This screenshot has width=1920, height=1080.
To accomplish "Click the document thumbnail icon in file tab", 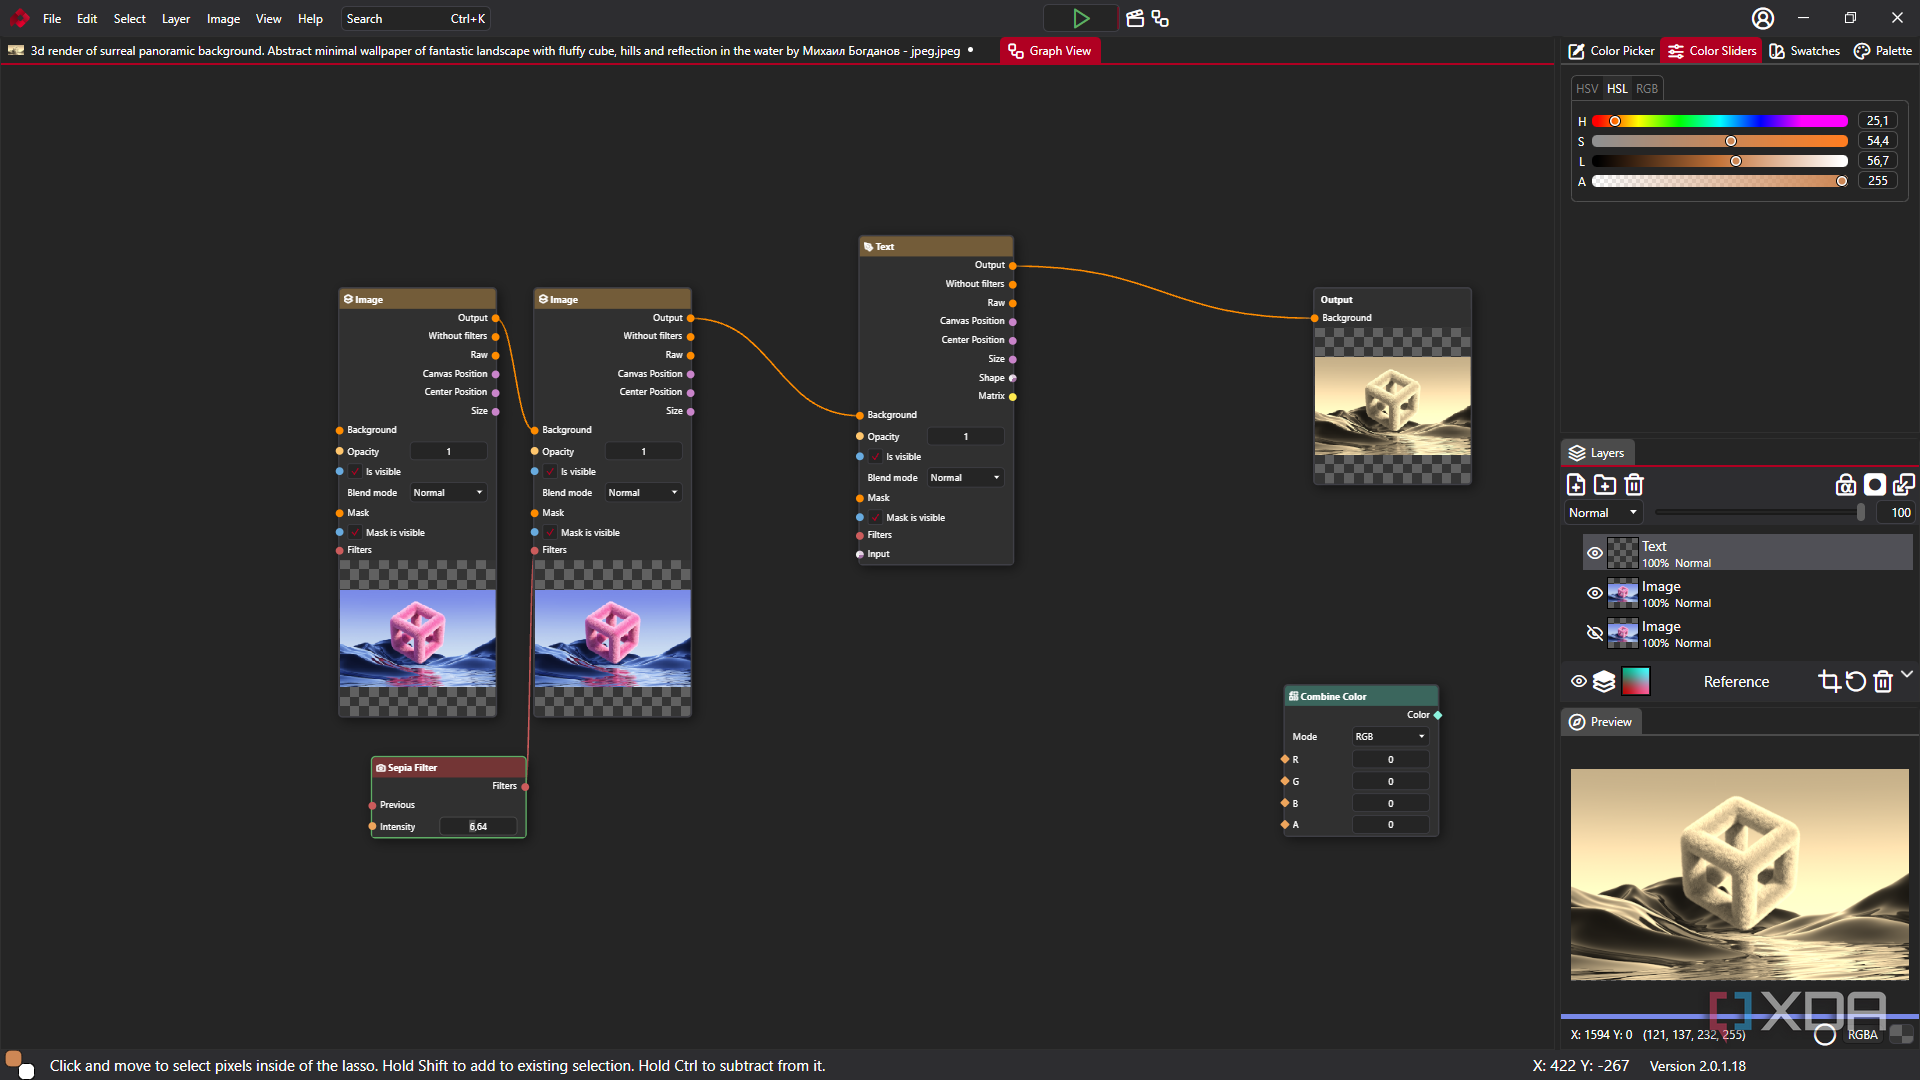I will pyautogui.click(x=16, y=50).
